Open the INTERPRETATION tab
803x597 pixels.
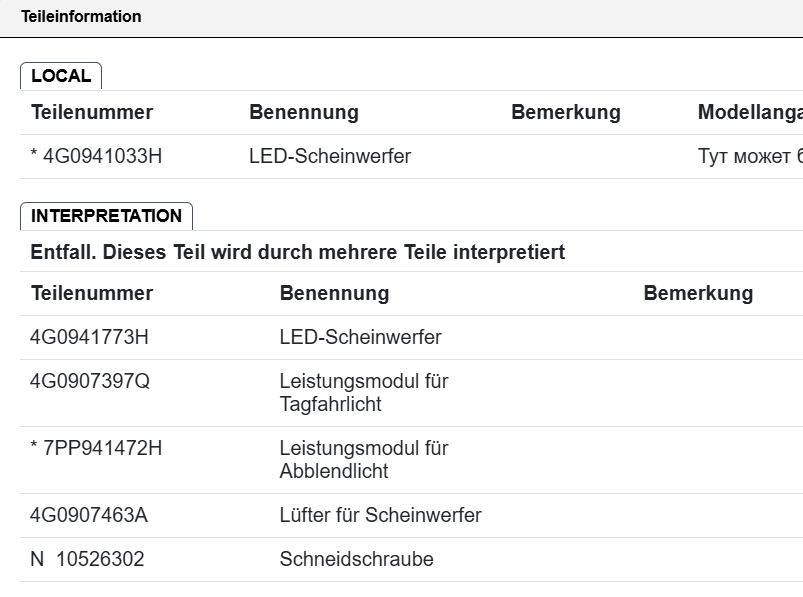[106, 216]
